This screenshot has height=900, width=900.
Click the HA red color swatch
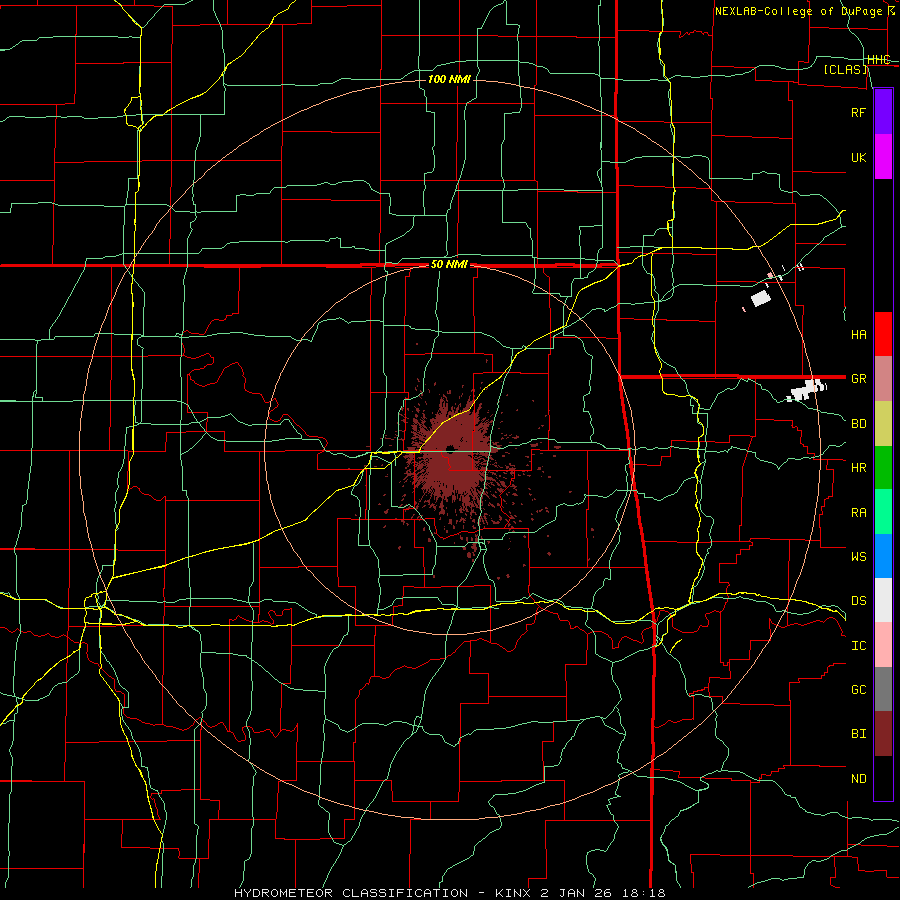(x=883, y=334)
